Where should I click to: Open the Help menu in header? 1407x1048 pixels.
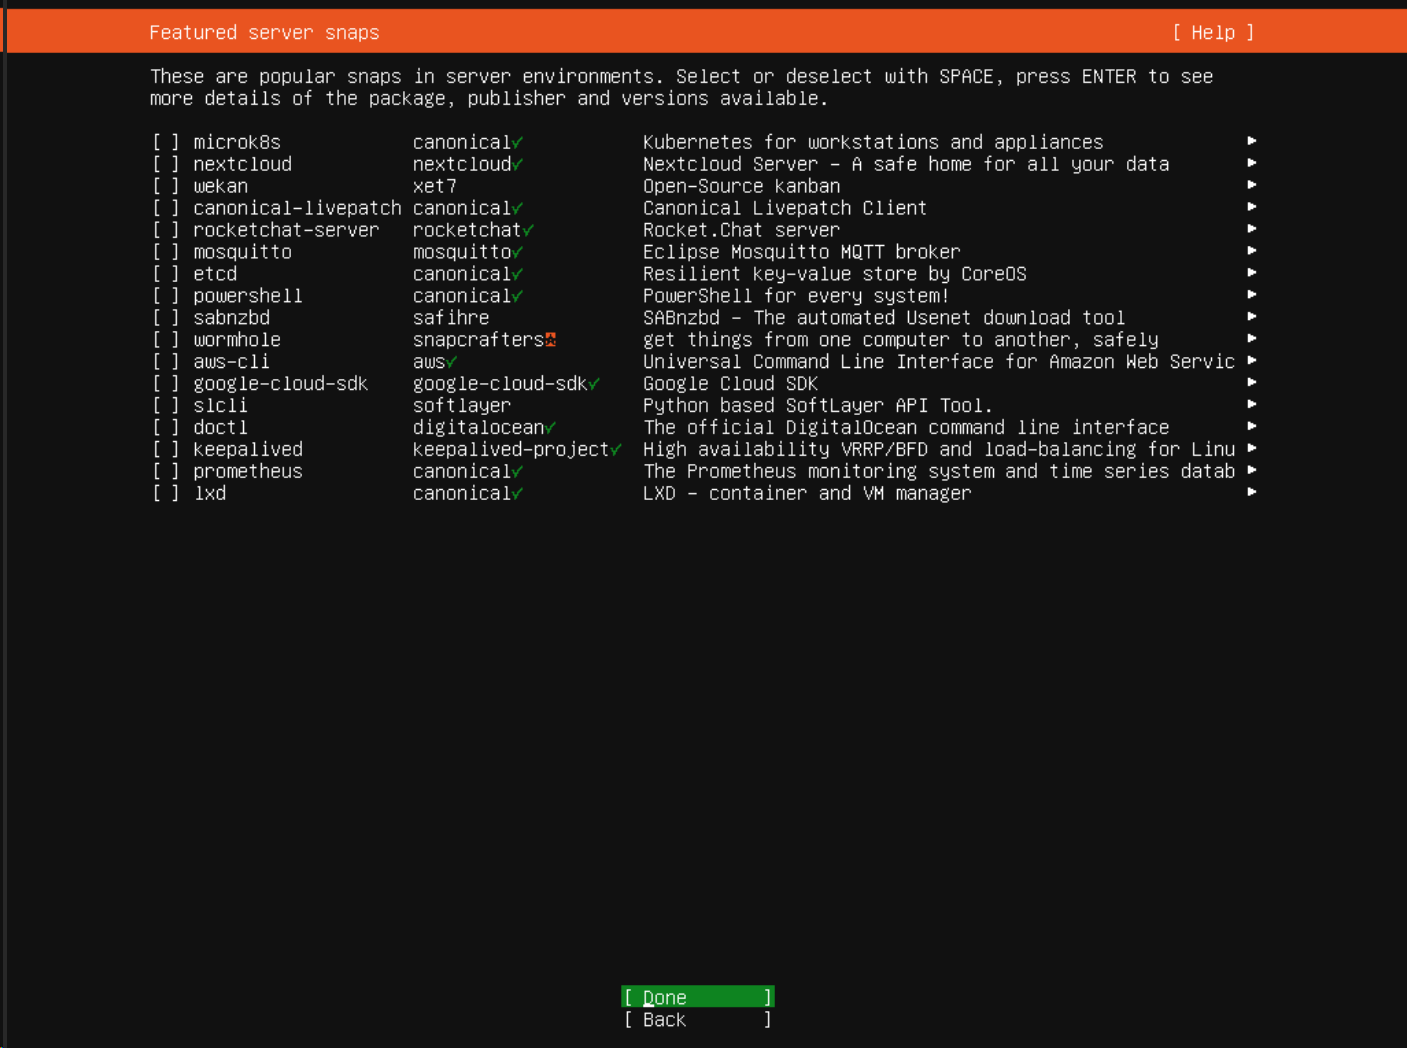pos(1212,33)
